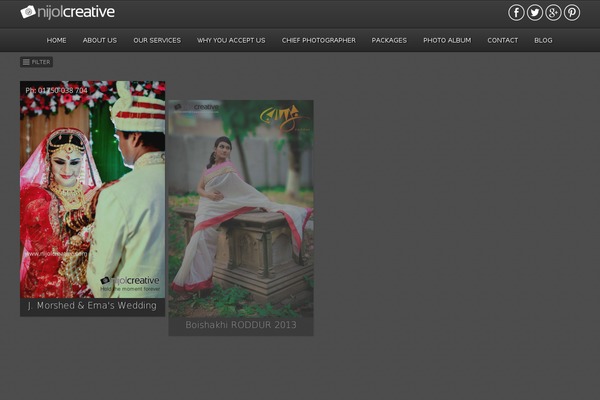Open the wedding couple album thumbnail
The height and width of the screenshot is (400, 600).
point(93,189)
